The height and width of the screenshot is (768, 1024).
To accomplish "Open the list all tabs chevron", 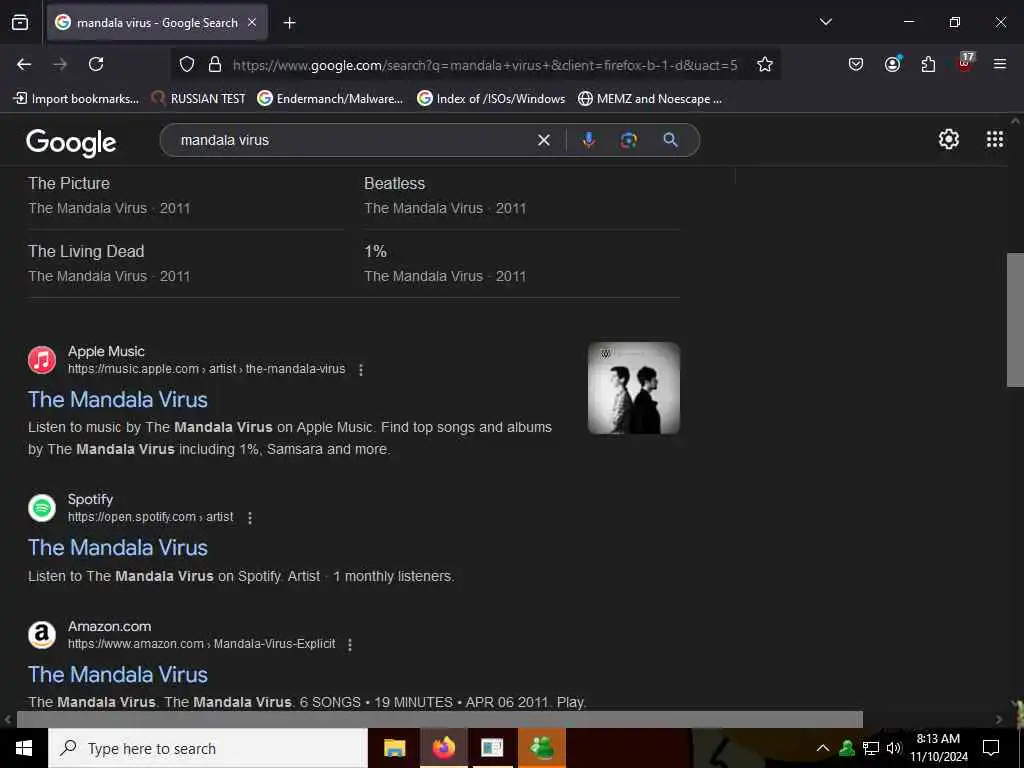I will click(825, 22).
